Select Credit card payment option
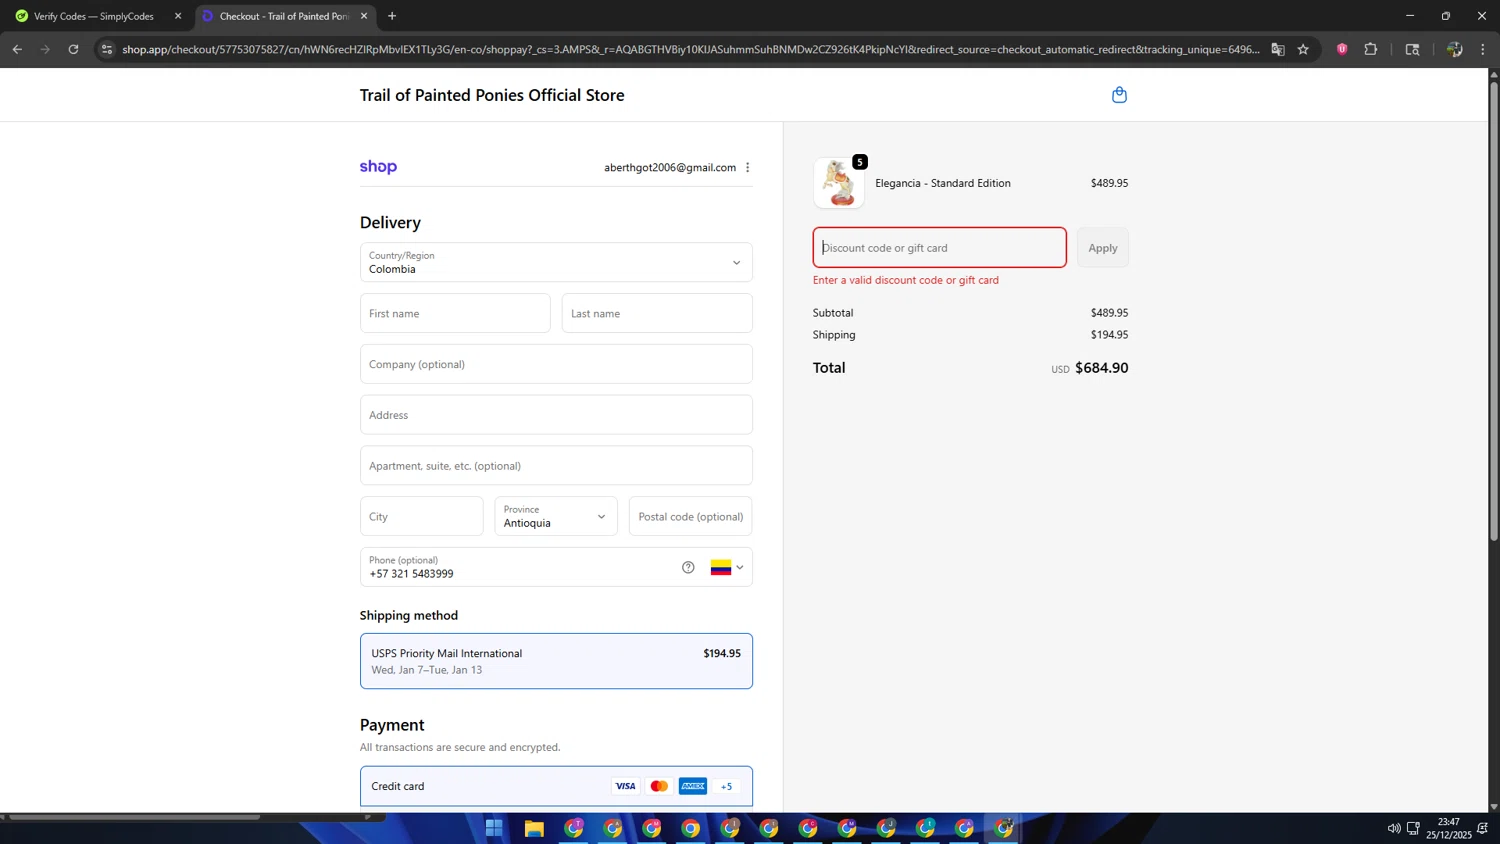1500x844 pixels. coord(556,786)
